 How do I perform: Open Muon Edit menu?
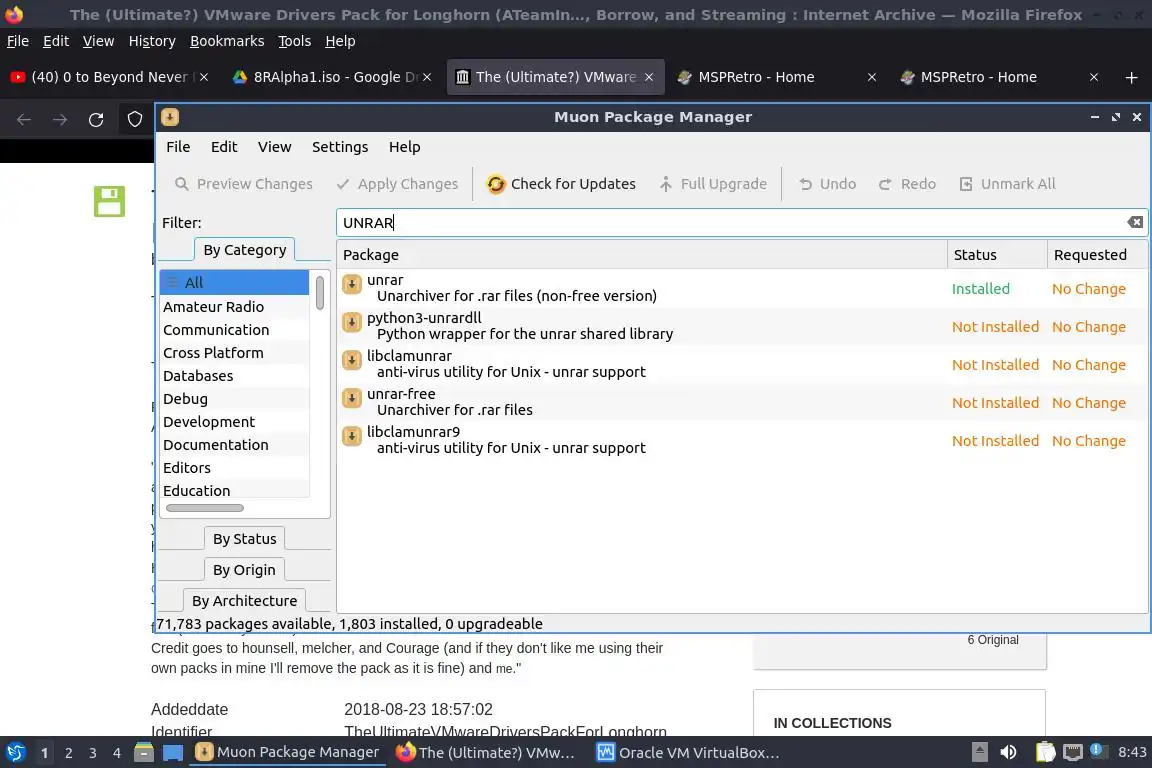click(224, 147)
